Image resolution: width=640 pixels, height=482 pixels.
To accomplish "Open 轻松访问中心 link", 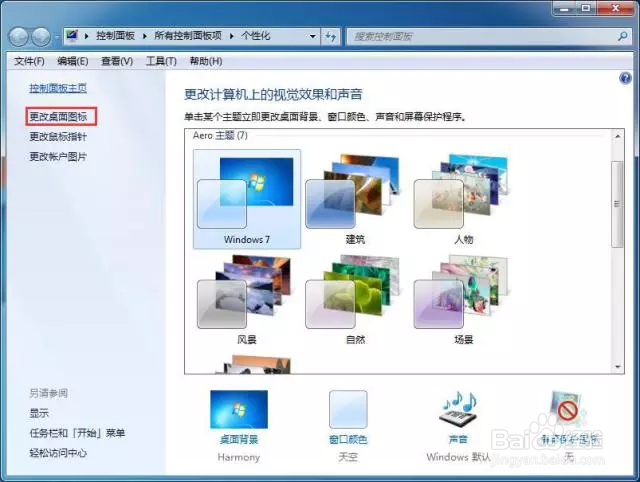I will (58, 453).
